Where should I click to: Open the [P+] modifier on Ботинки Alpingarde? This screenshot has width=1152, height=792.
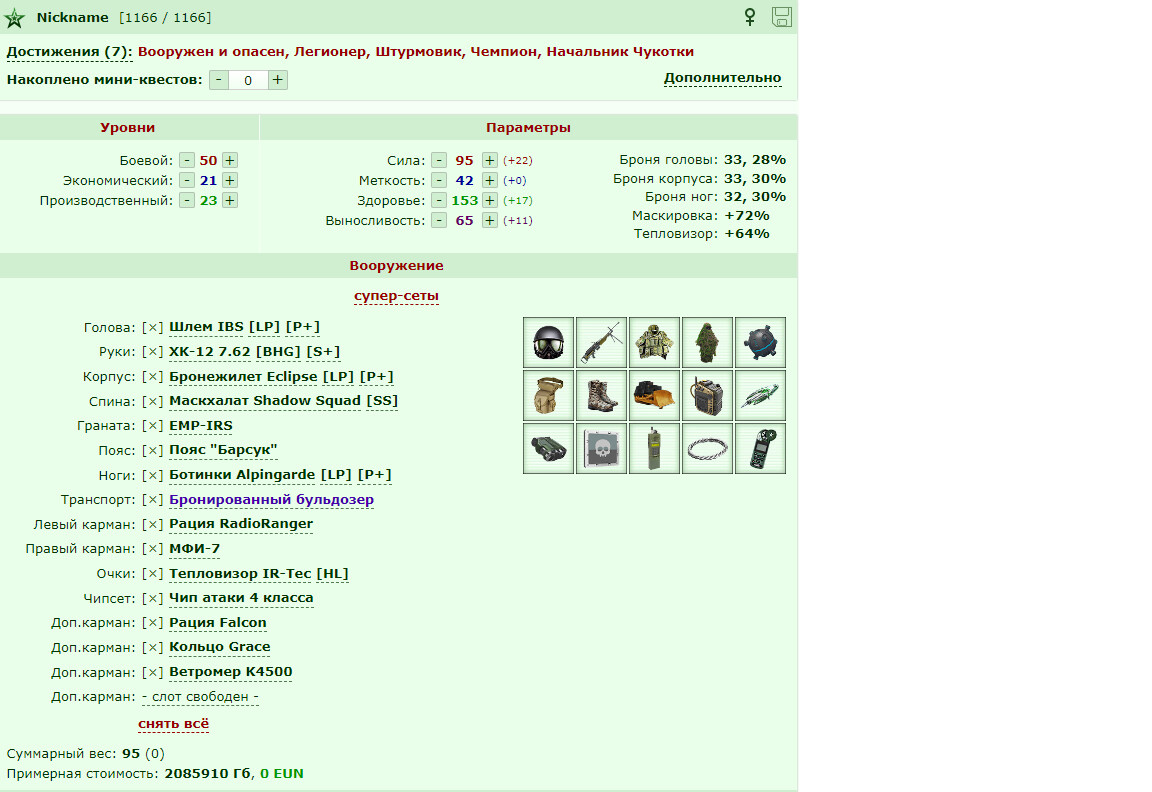375,475
